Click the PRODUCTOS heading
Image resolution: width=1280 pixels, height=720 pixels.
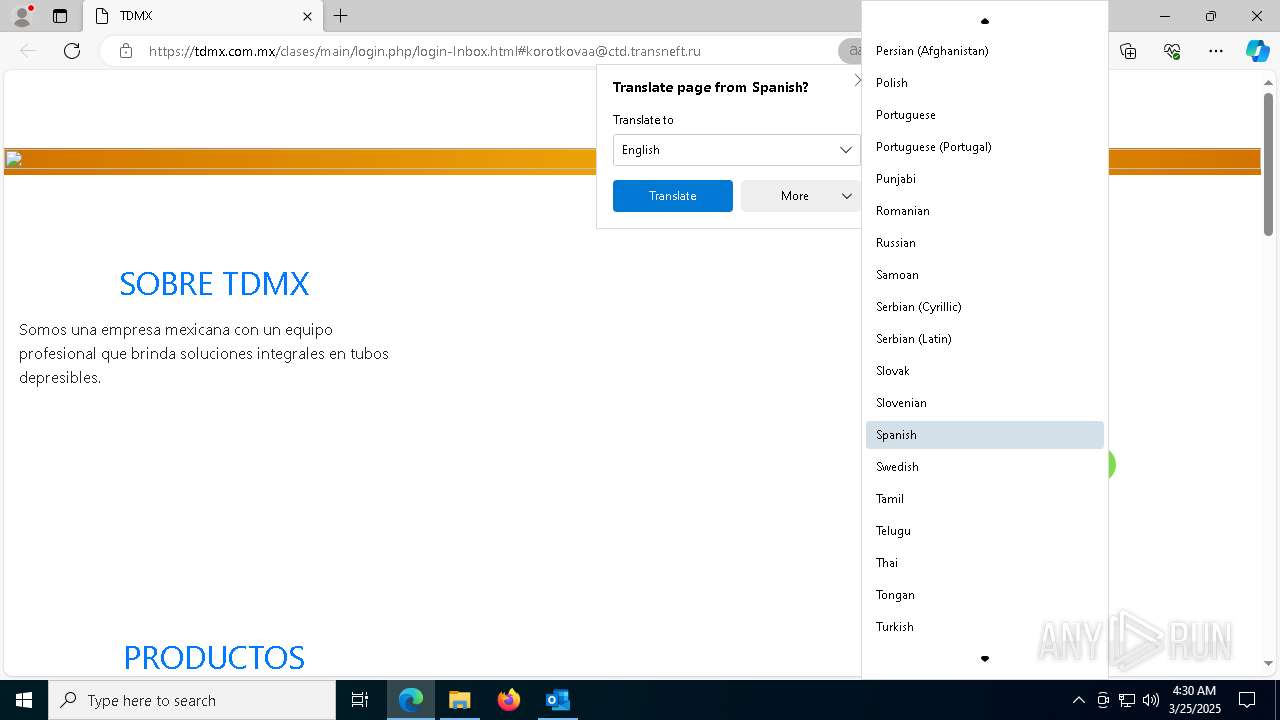tap(214, 657)
